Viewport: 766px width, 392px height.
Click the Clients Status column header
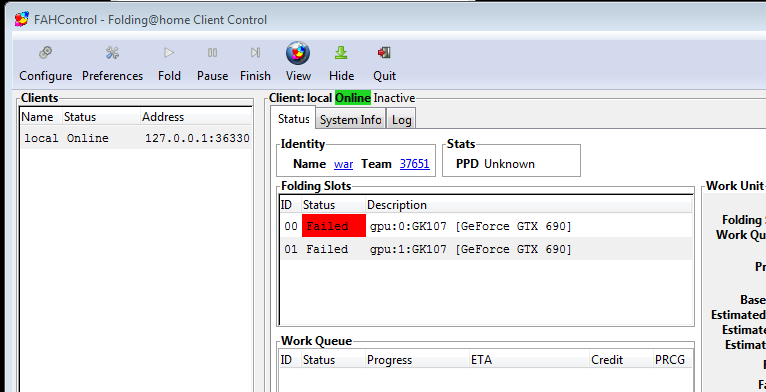click(x=101, y=117)
